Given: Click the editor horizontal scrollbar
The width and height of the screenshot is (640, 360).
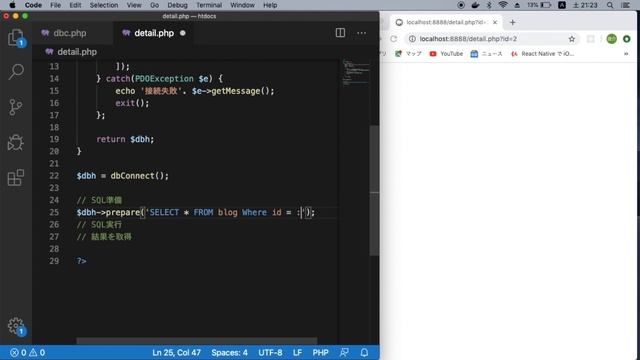Looking at the screenshot, I should pyautogui.click(x=197, y=340).
